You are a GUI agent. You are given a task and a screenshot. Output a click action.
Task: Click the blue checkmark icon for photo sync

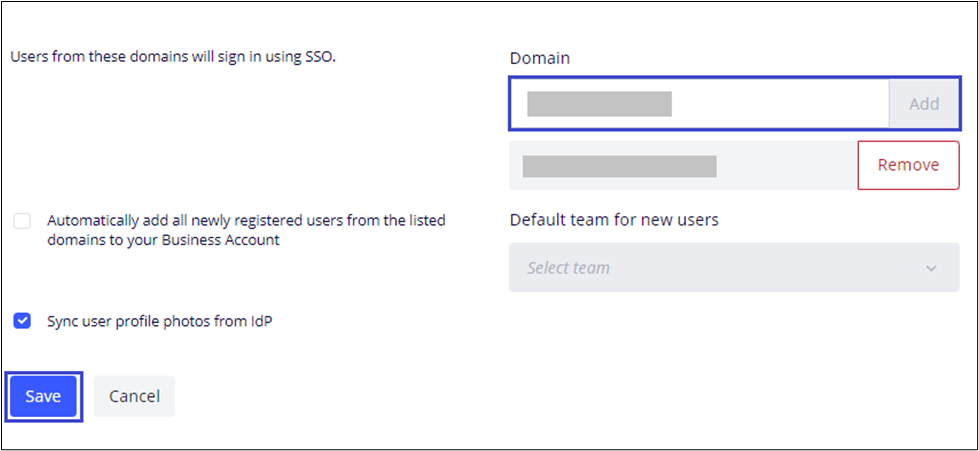tap(22, 321)
